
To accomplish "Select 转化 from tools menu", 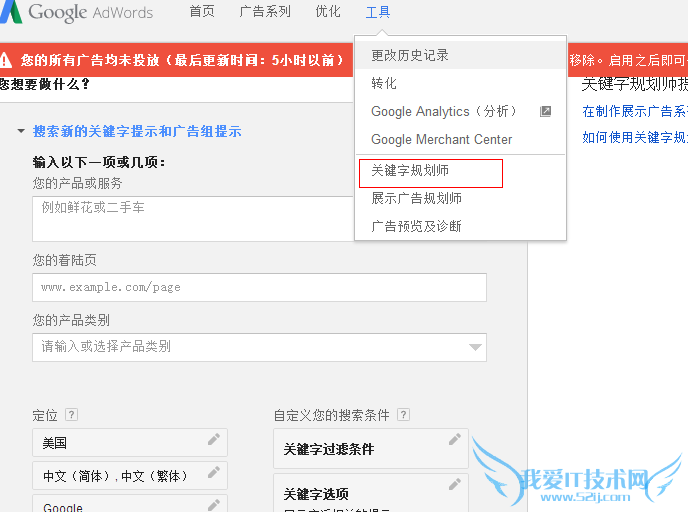I will click(460, 83).
